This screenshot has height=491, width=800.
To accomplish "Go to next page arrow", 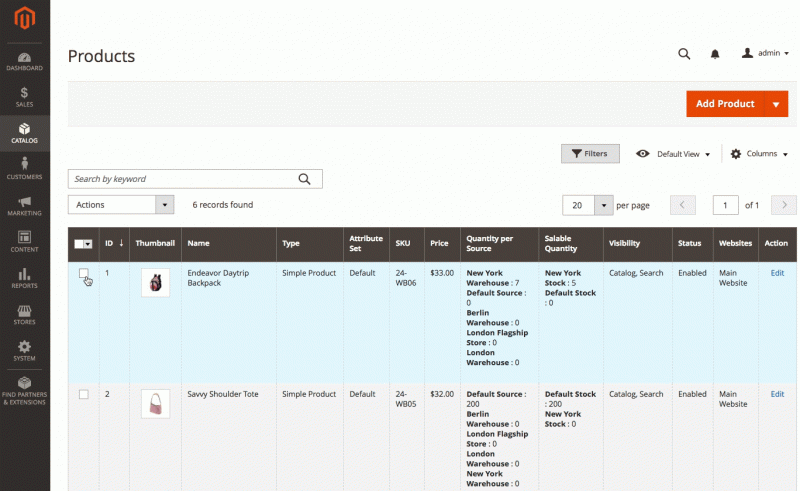I will pos(784,205).
